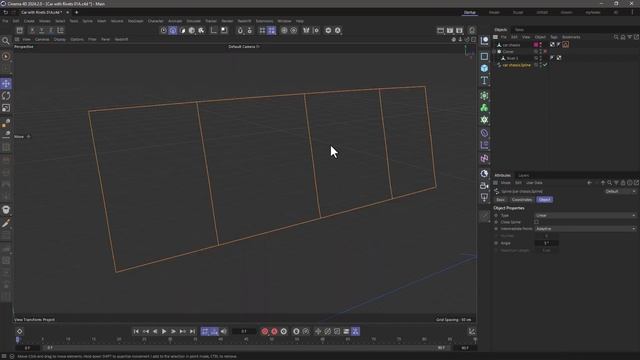
Task: Toggle the highlighted snap icon in toolbar
Action: click(x=271, y=31)
